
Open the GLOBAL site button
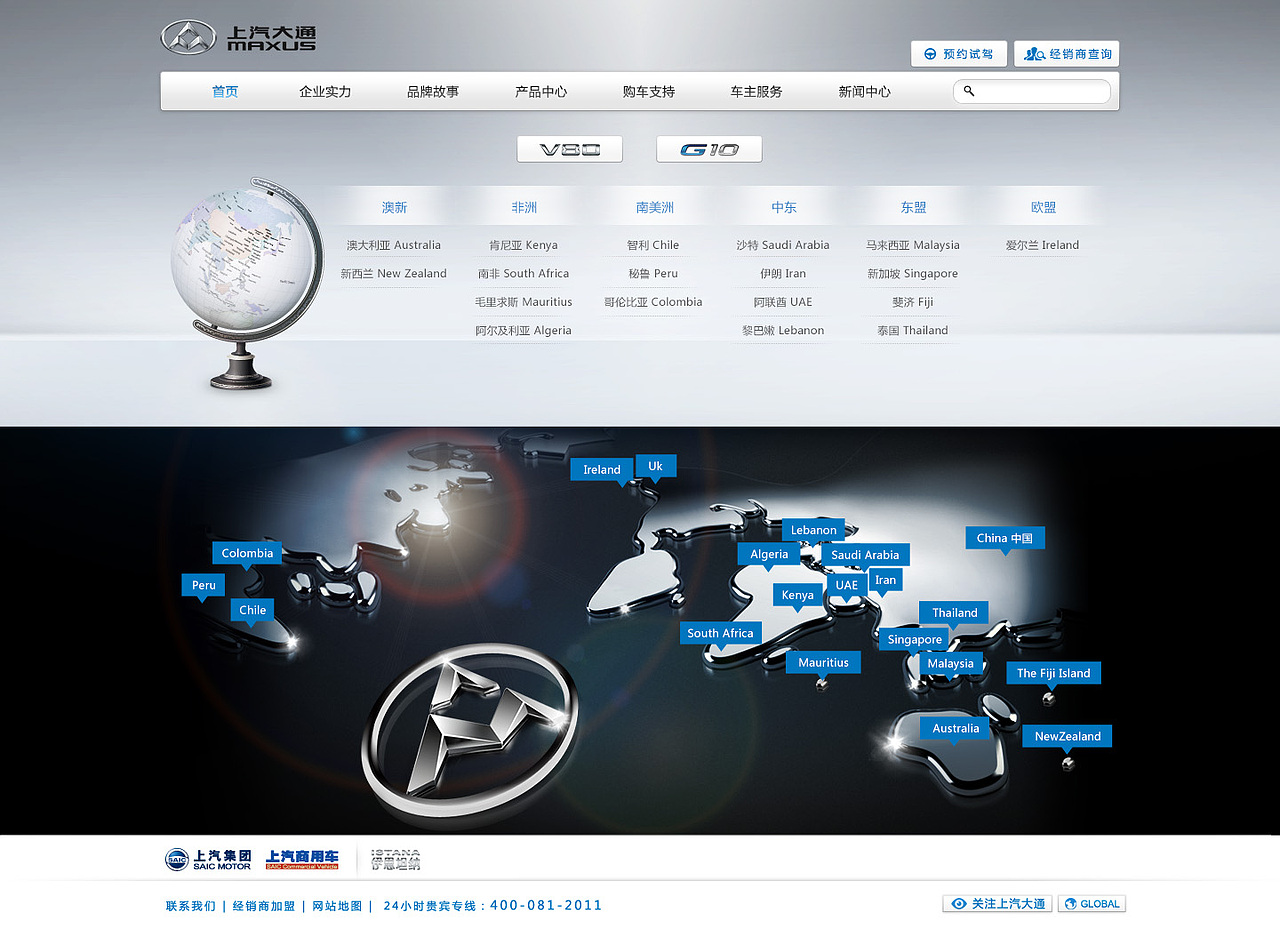1092,903
